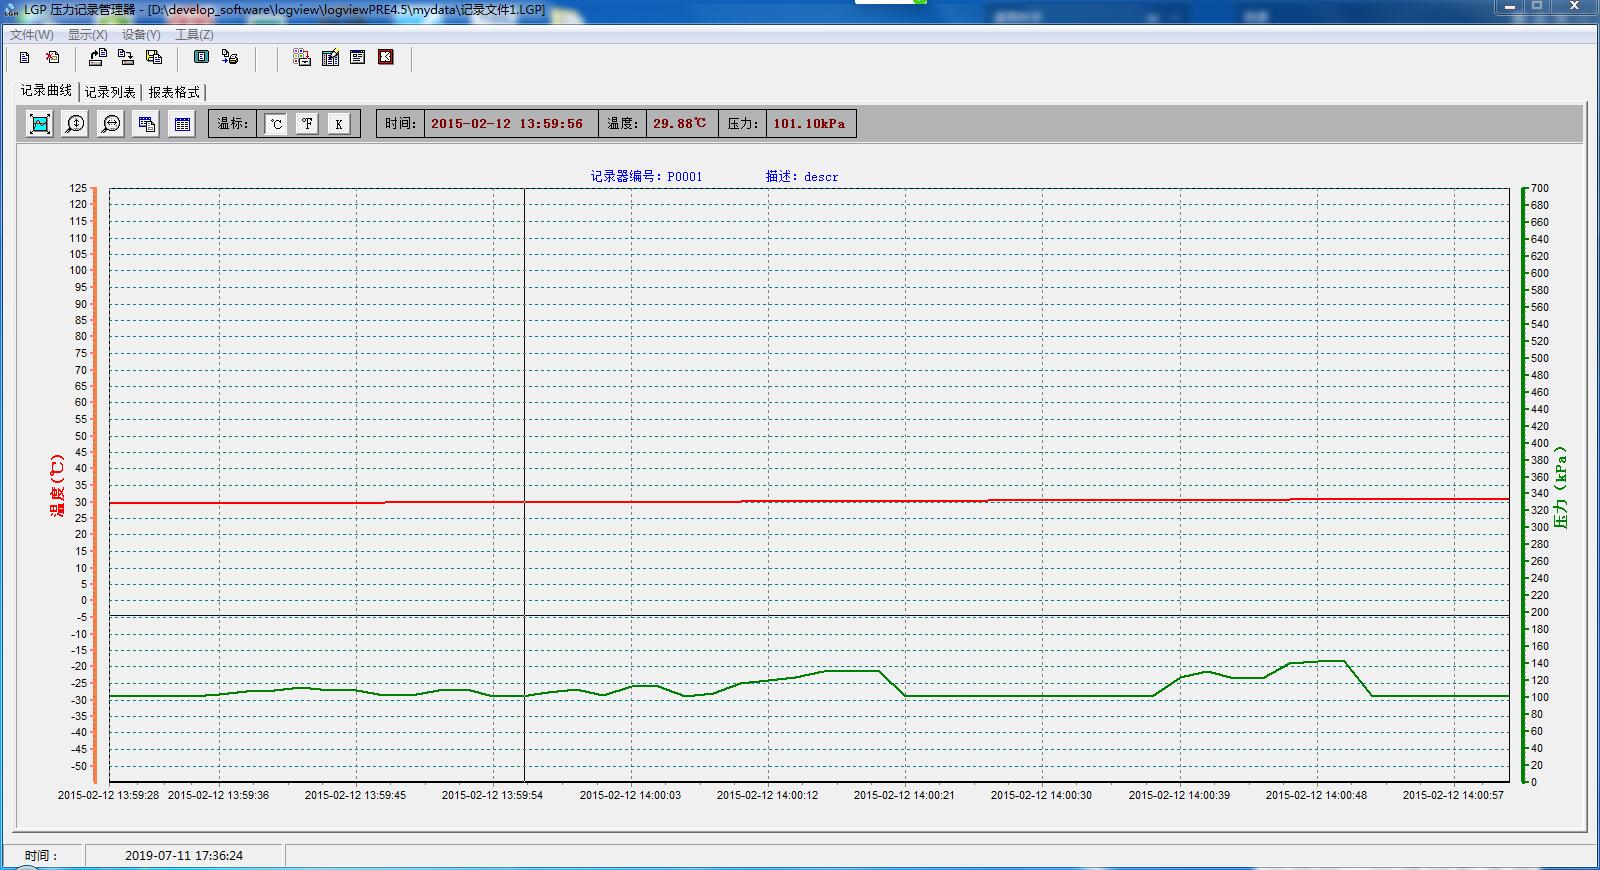Image resolution: width=1600 pixels, height=870 pixels.
Task: Click the new file document icon
Action: click(x=25, y=58)
